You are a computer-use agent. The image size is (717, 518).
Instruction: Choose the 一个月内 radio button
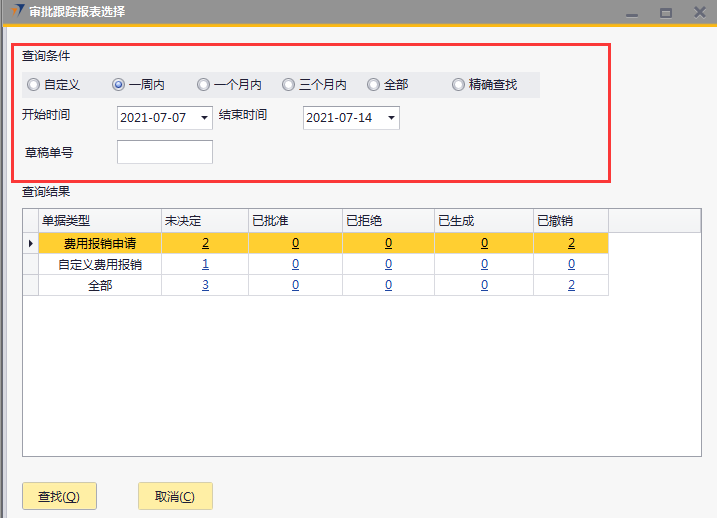click(204, 85)
